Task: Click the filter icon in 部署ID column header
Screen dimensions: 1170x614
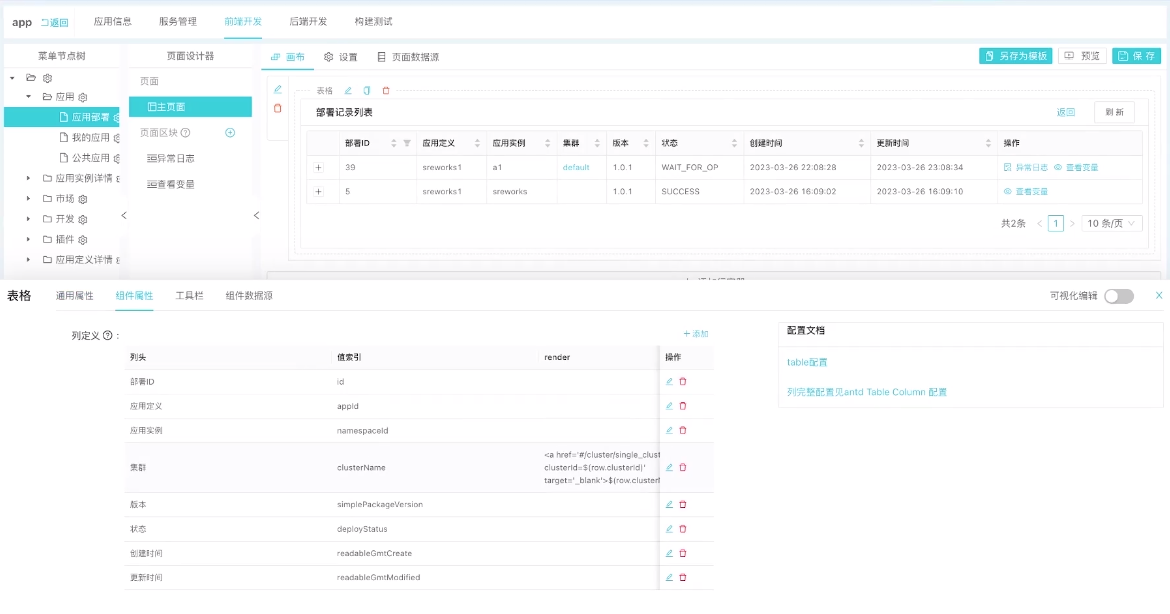Action: coord(407,143)
